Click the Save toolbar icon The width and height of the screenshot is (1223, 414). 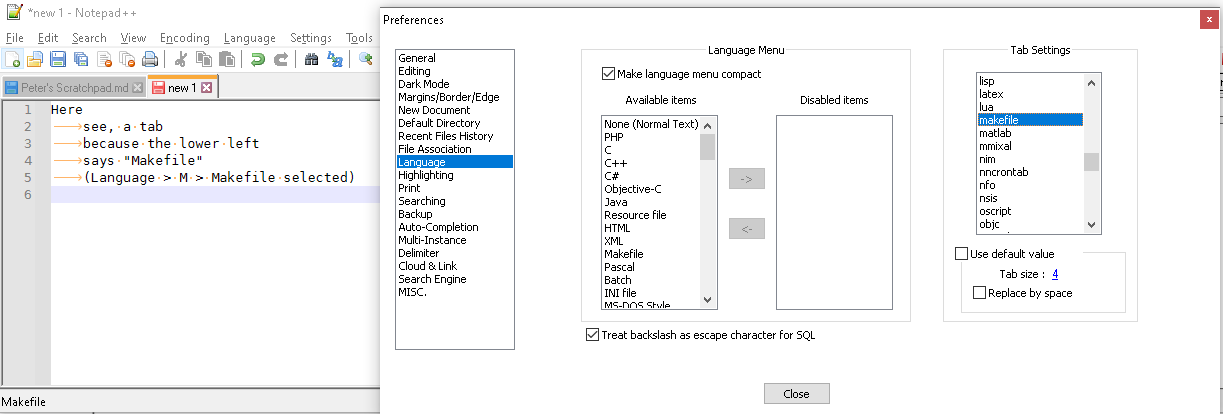pos(58,59)
